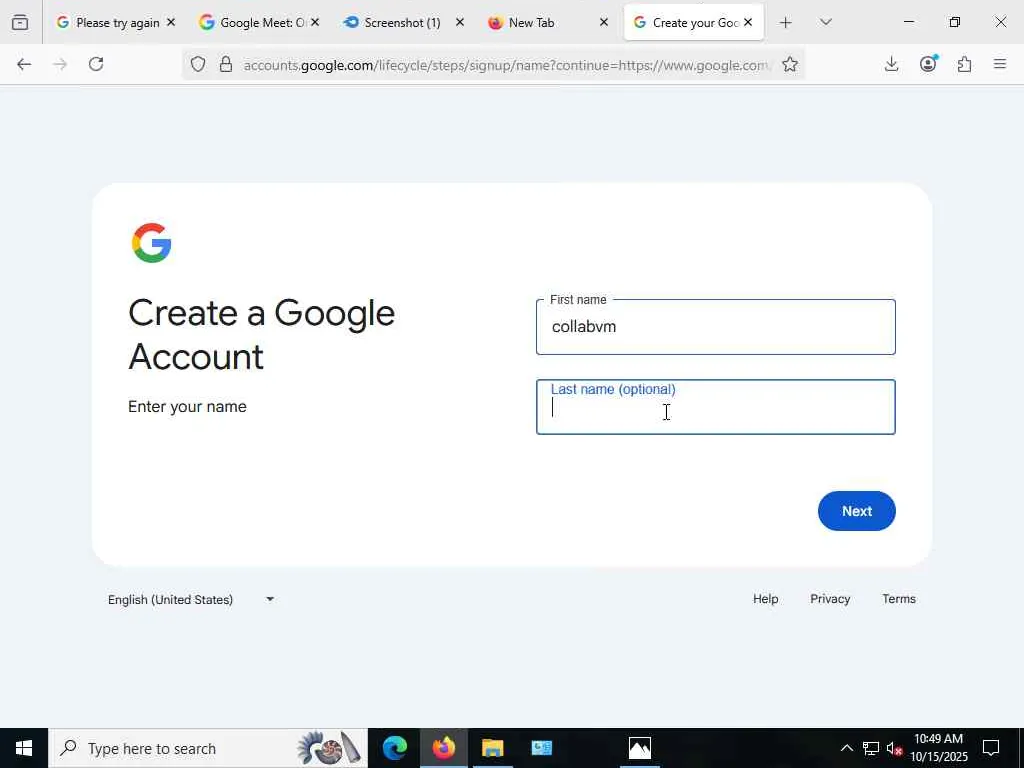Close the 'Please try again' tab
Viewport: 1024px width, 768px height.
tap(171, 22)
